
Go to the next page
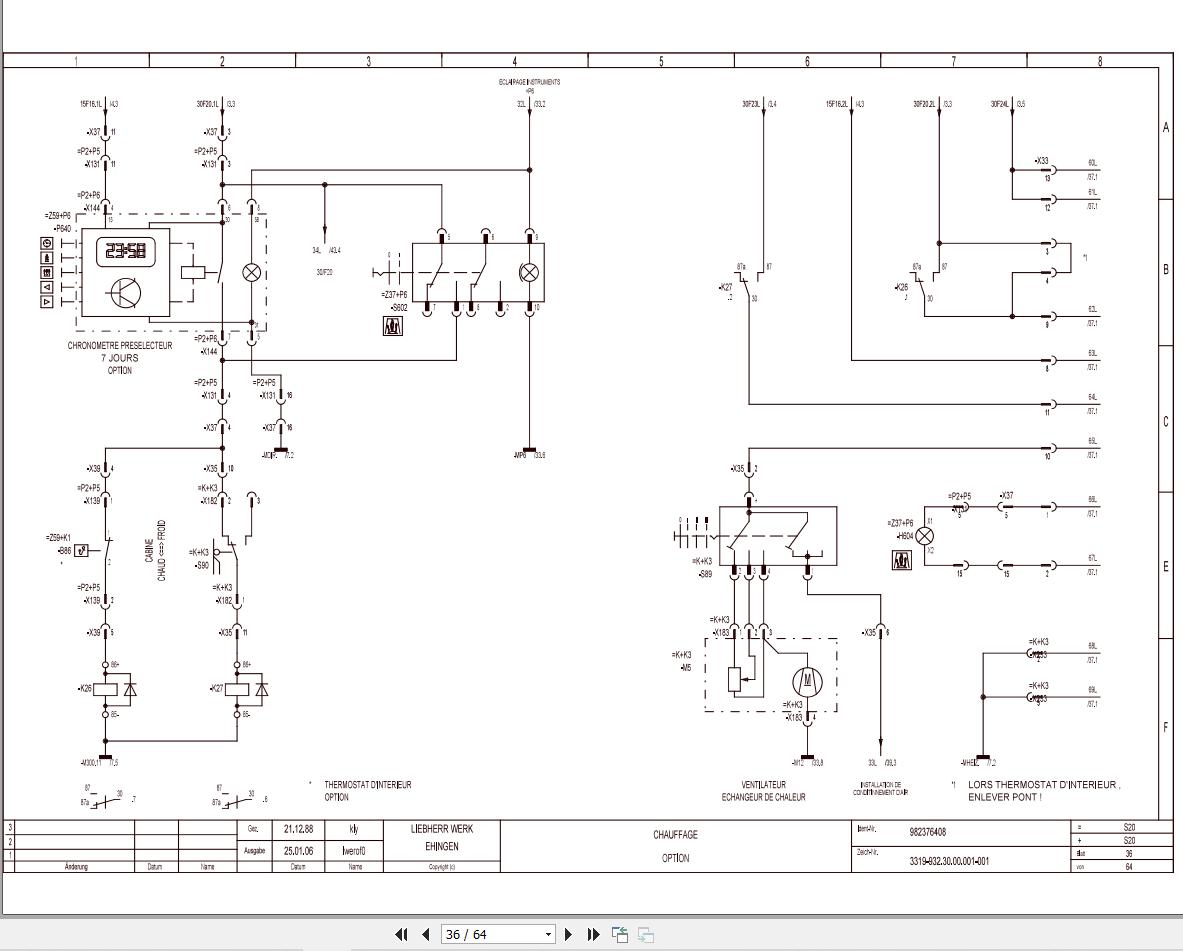click(569, 934)
